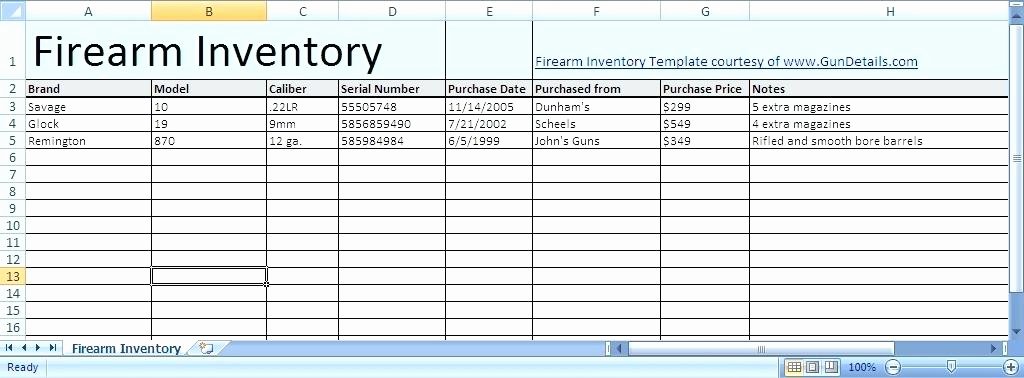The width and height of the screenshot is (1024, 378).
Task: Go to first sheet navigation arrow
Action: [9, 348]
